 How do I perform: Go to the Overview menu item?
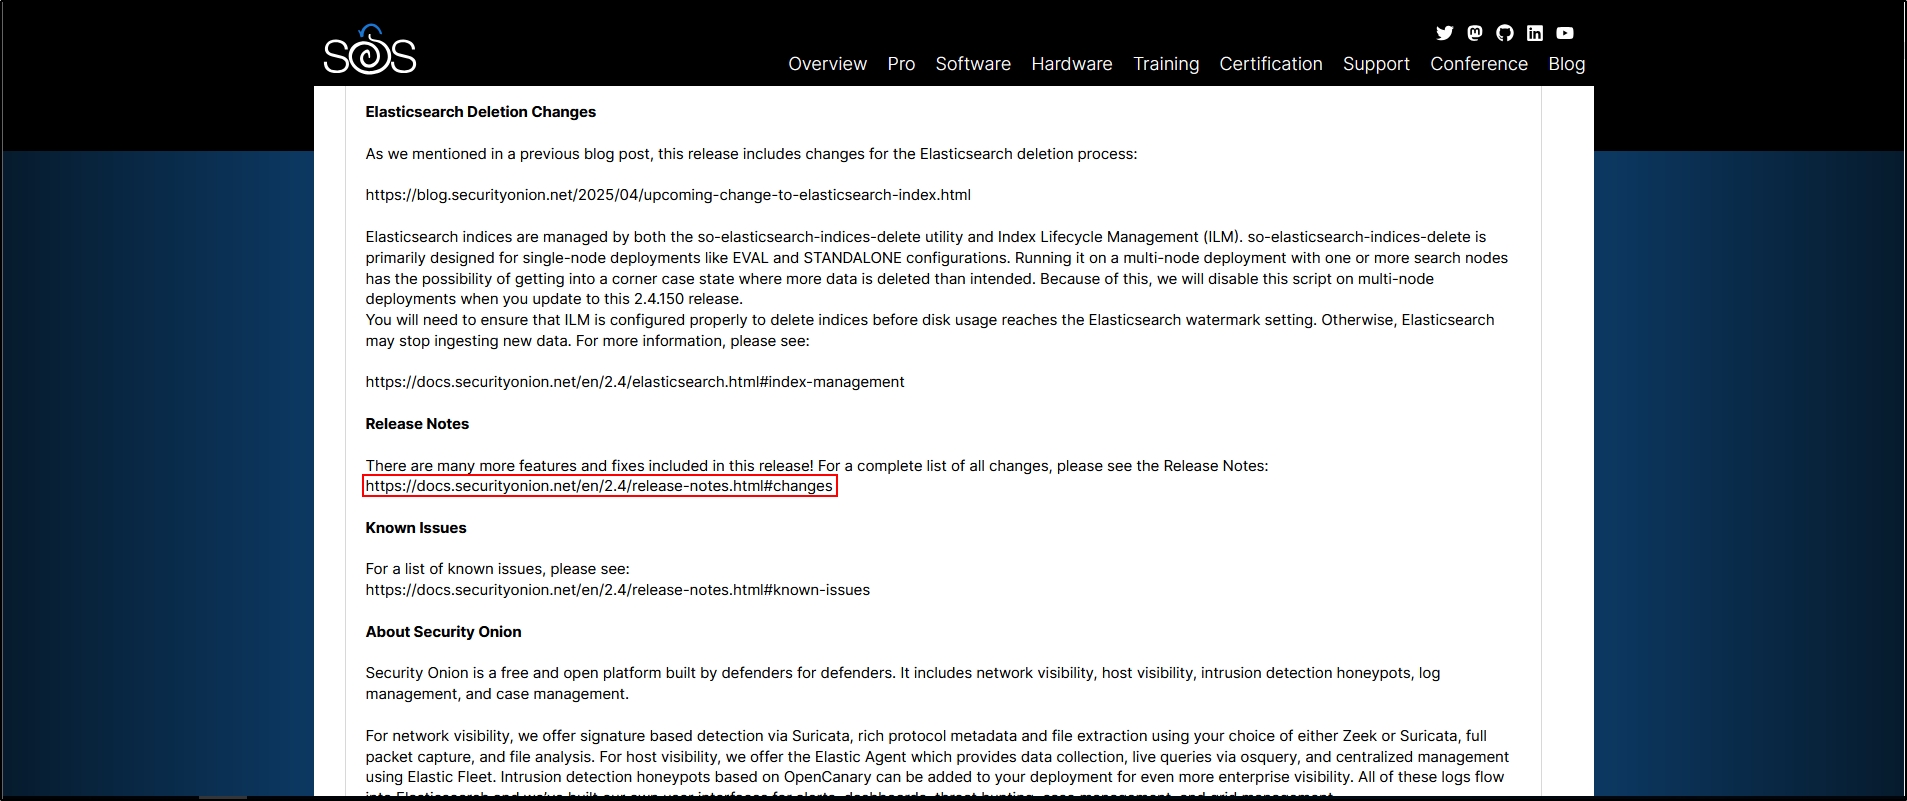tap(827, 64)
